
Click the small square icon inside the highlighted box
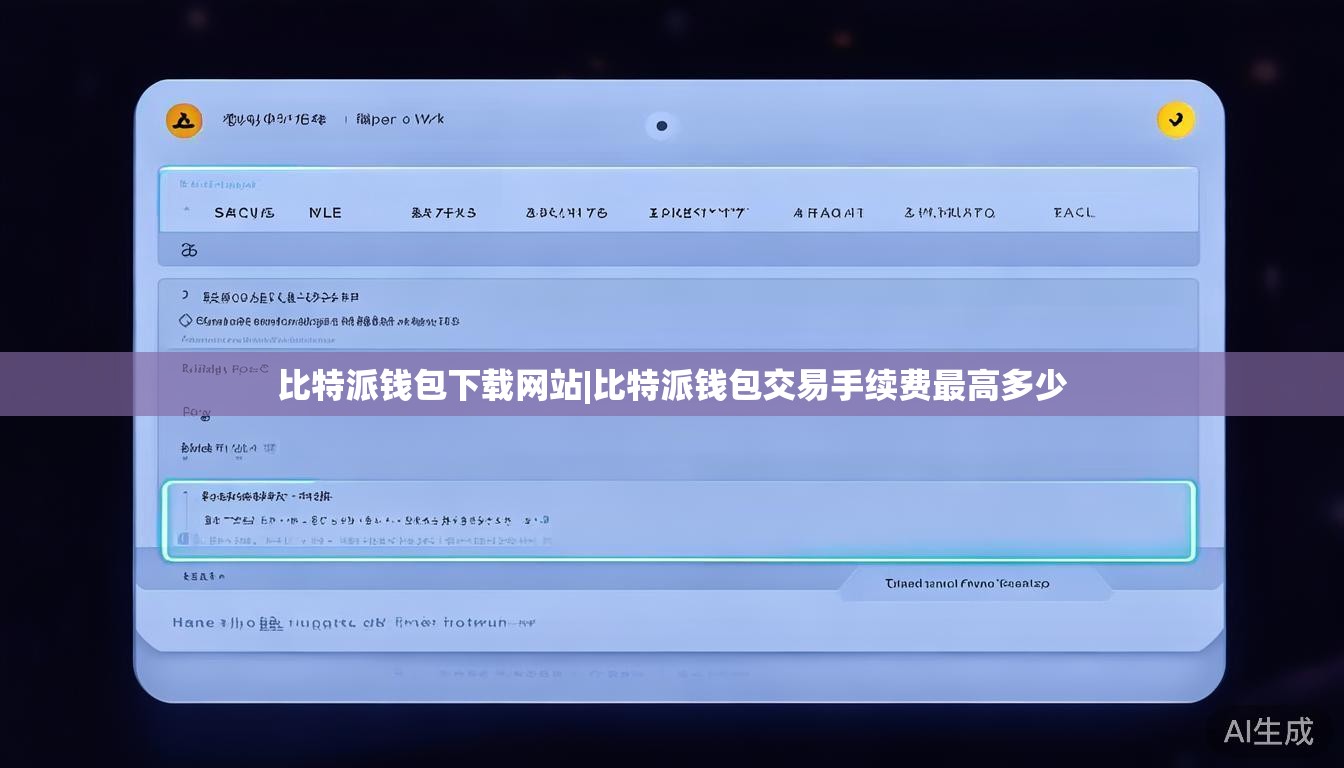[x=185, y=541]
